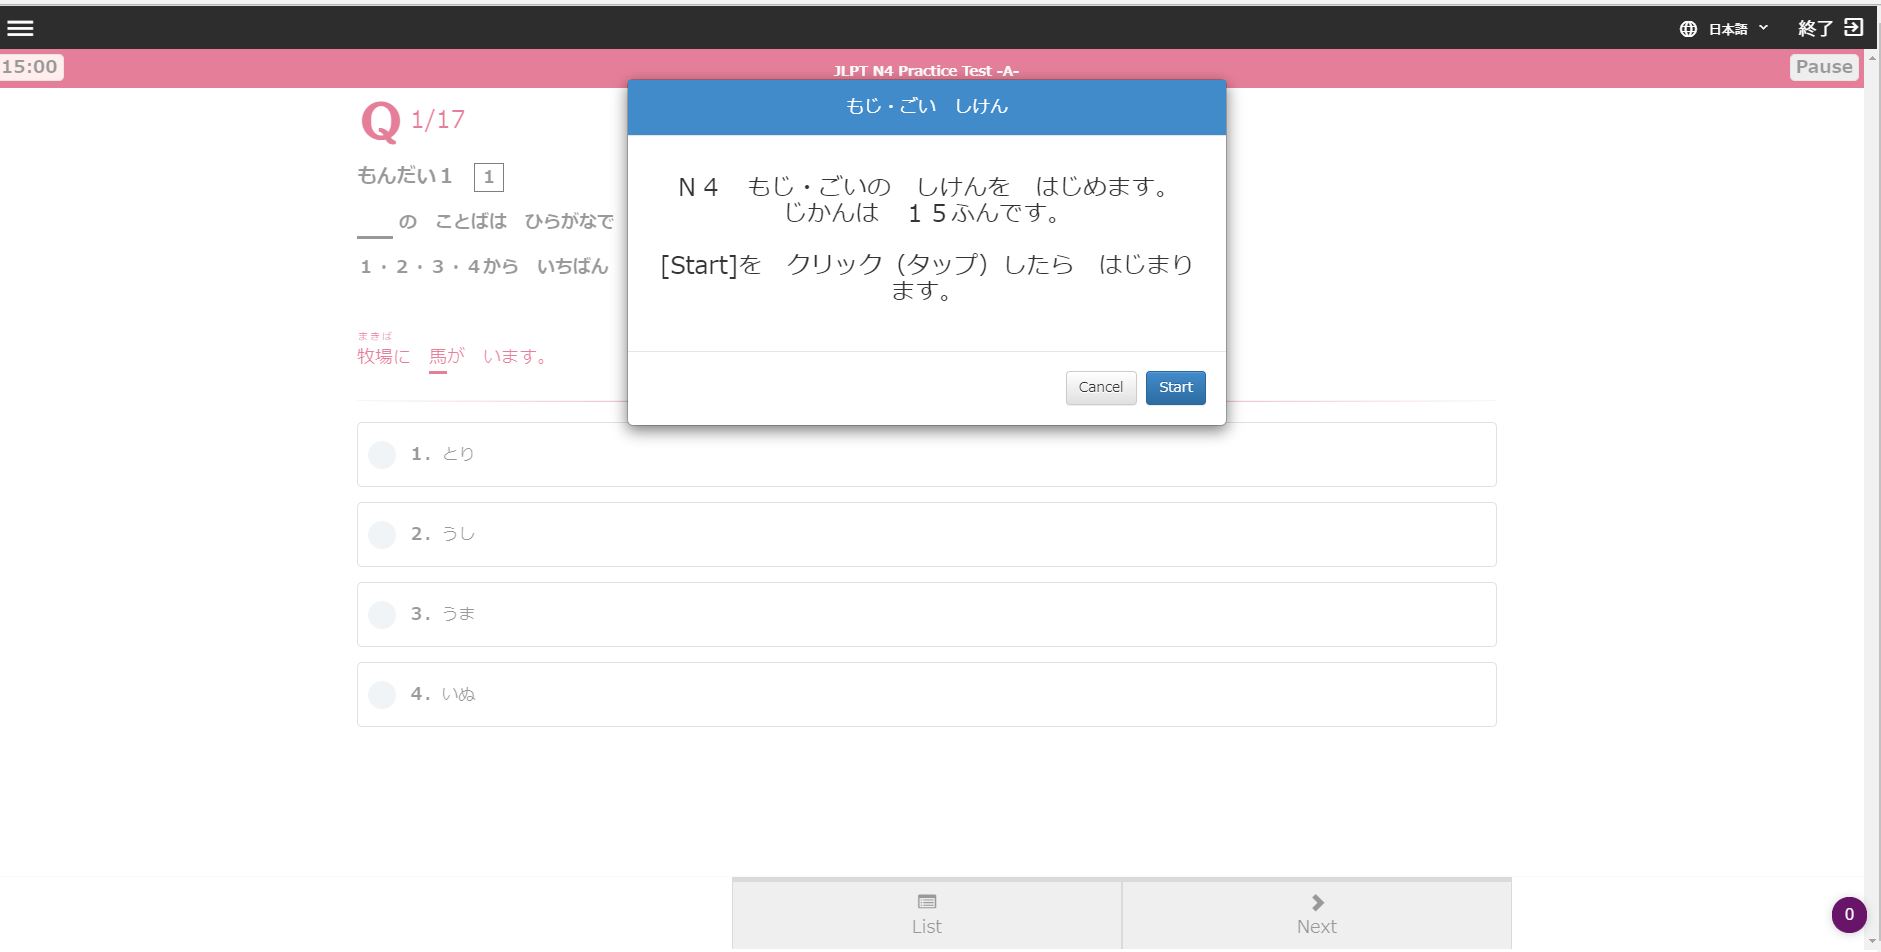Open the hamburger menu icon
Viewport: 1881px width, 952px height.
coord(20,28)
